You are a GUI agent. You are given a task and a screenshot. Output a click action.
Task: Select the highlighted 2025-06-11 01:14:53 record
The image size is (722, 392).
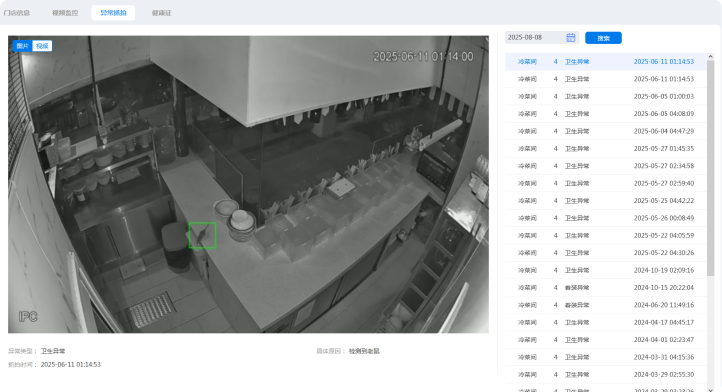coord(606,62)
